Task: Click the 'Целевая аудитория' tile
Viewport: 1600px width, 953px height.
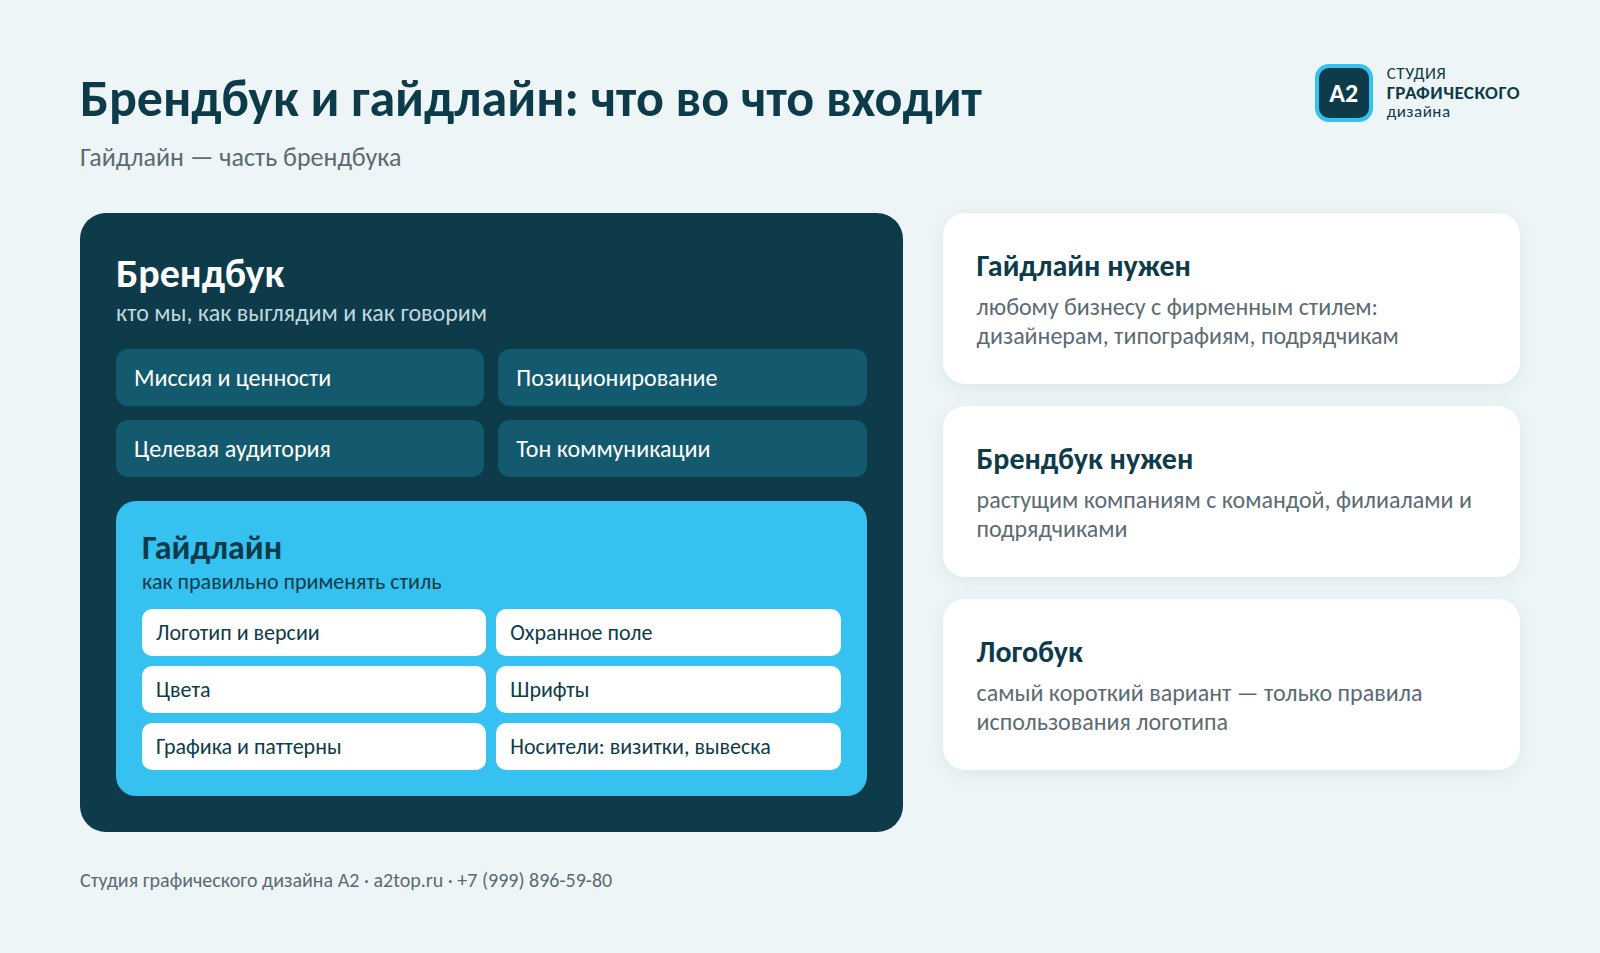Action: (300, 449)
